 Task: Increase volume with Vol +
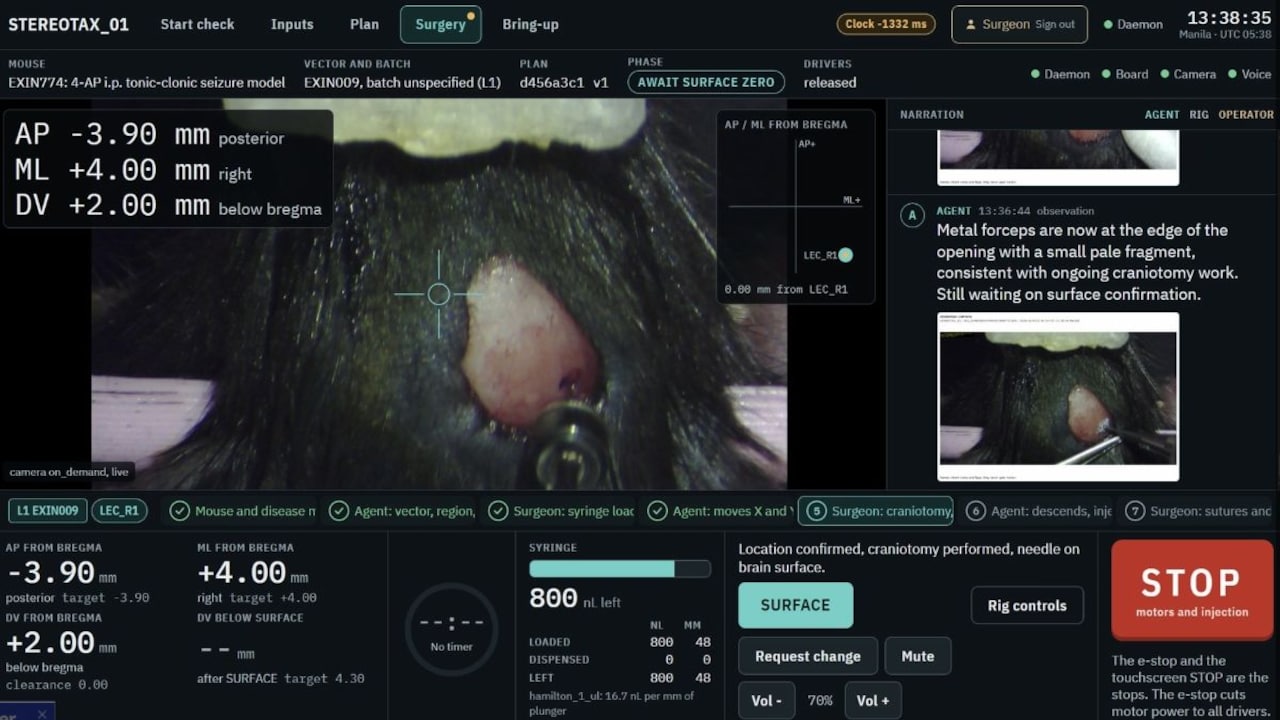point(873,700)
